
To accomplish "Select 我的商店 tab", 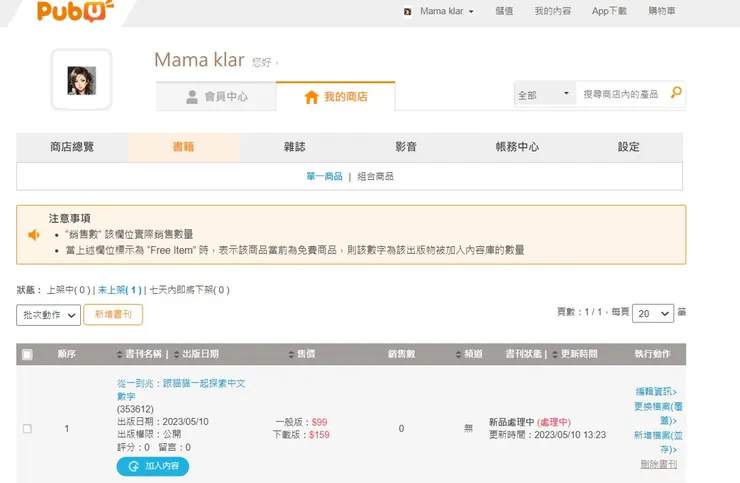I will (336, 96).
